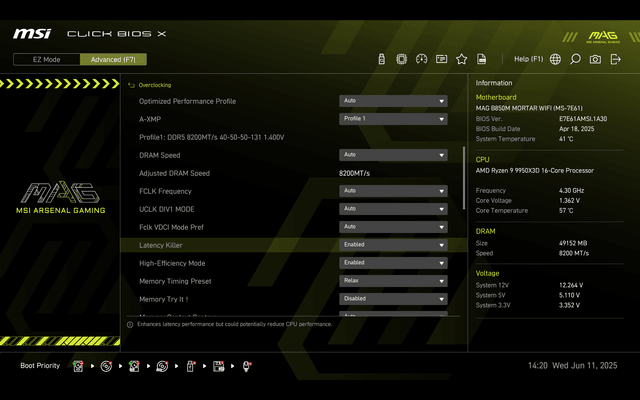The image size is (640, 400).
Task: Click the exit door-arrow icon
Action: pyautogui.click(x=615, y=60)
